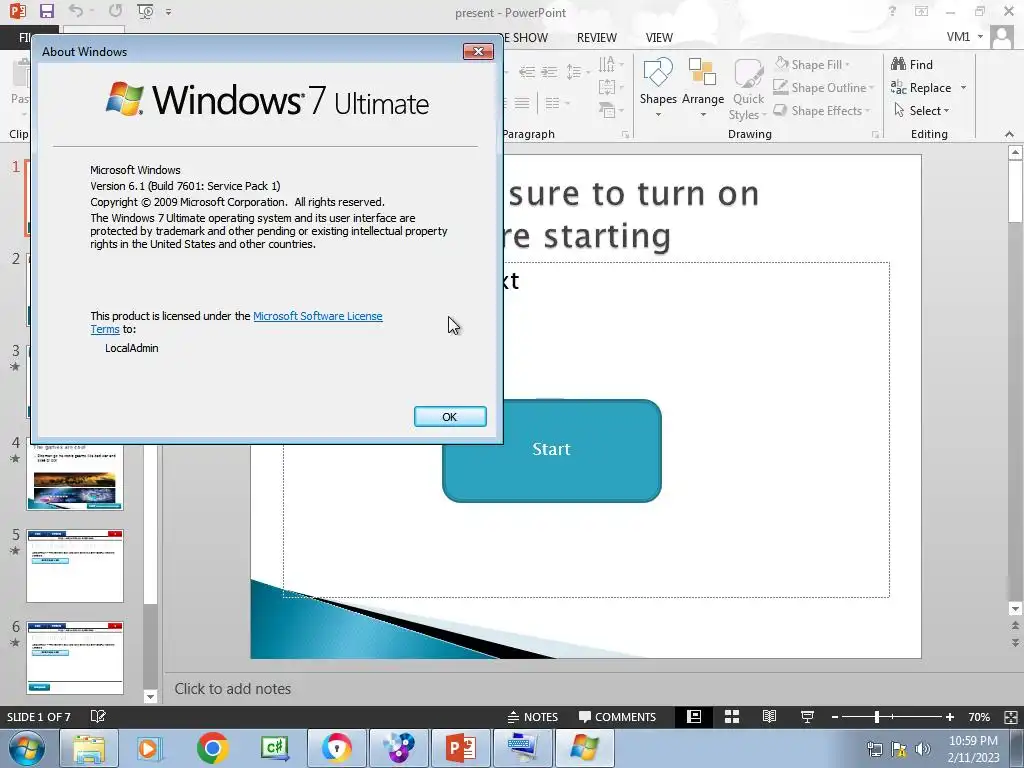
Task: Switch to Reading View
Action: tap(769, 716)
